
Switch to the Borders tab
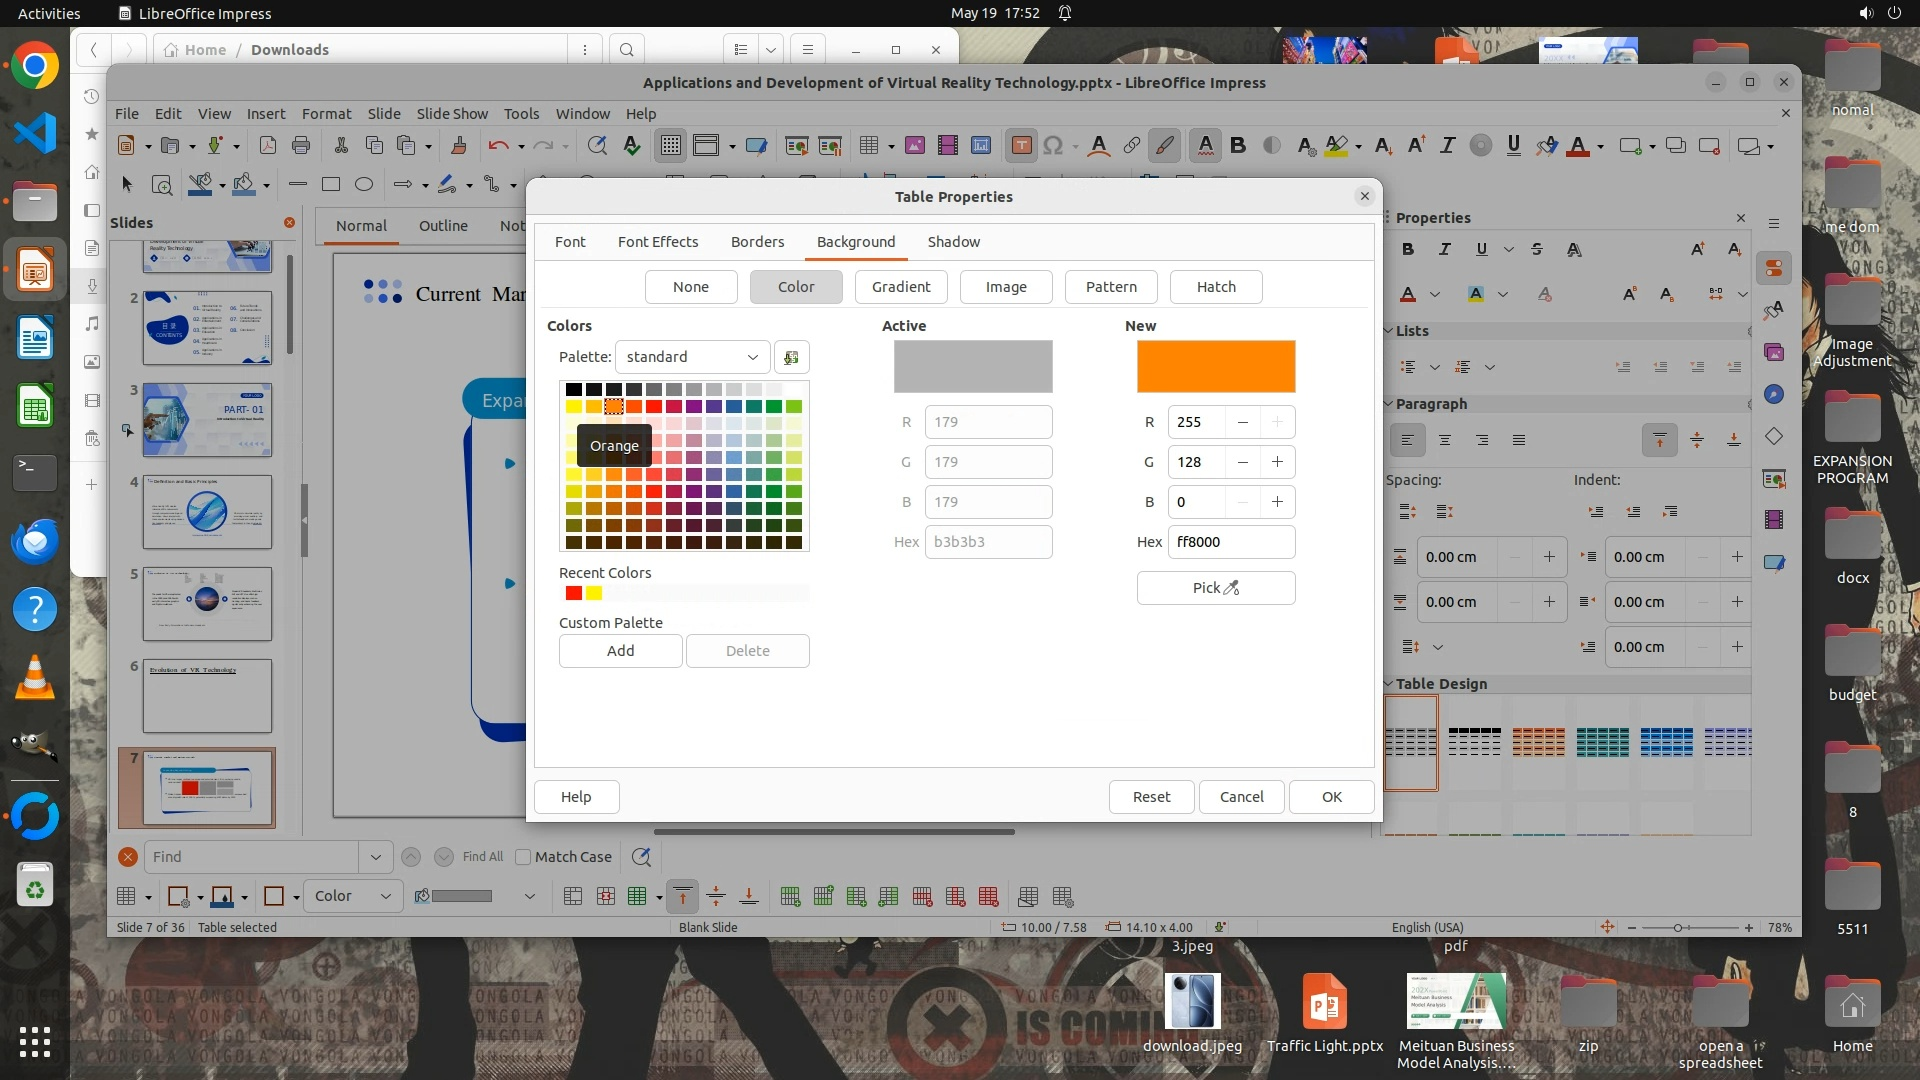click(x=757, y=242)
